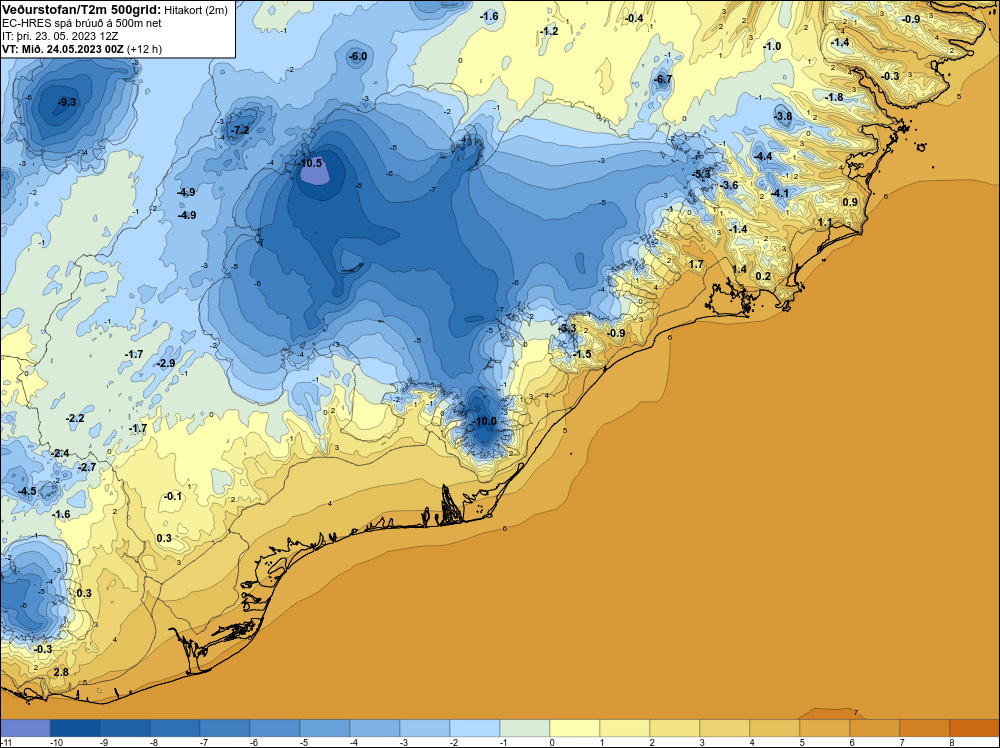Click the title 'Veðurstofan/T2m 500grid: Hitakort (2m)'
1000x748 pixels.
point(114,10)
